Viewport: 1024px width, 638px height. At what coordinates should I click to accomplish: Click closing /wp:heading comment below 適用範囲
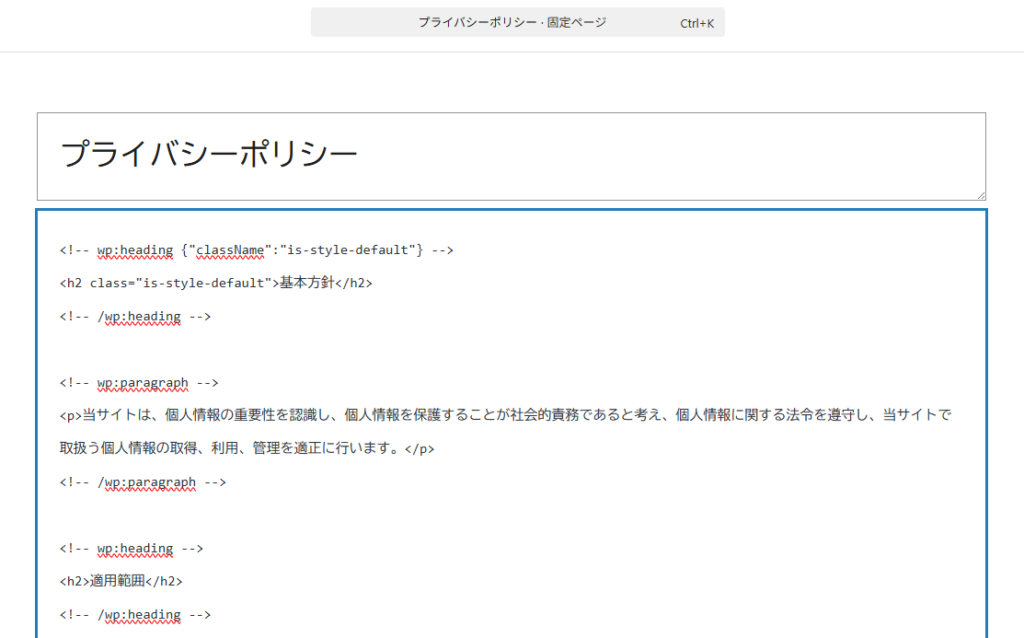click(x=135, y=614)
